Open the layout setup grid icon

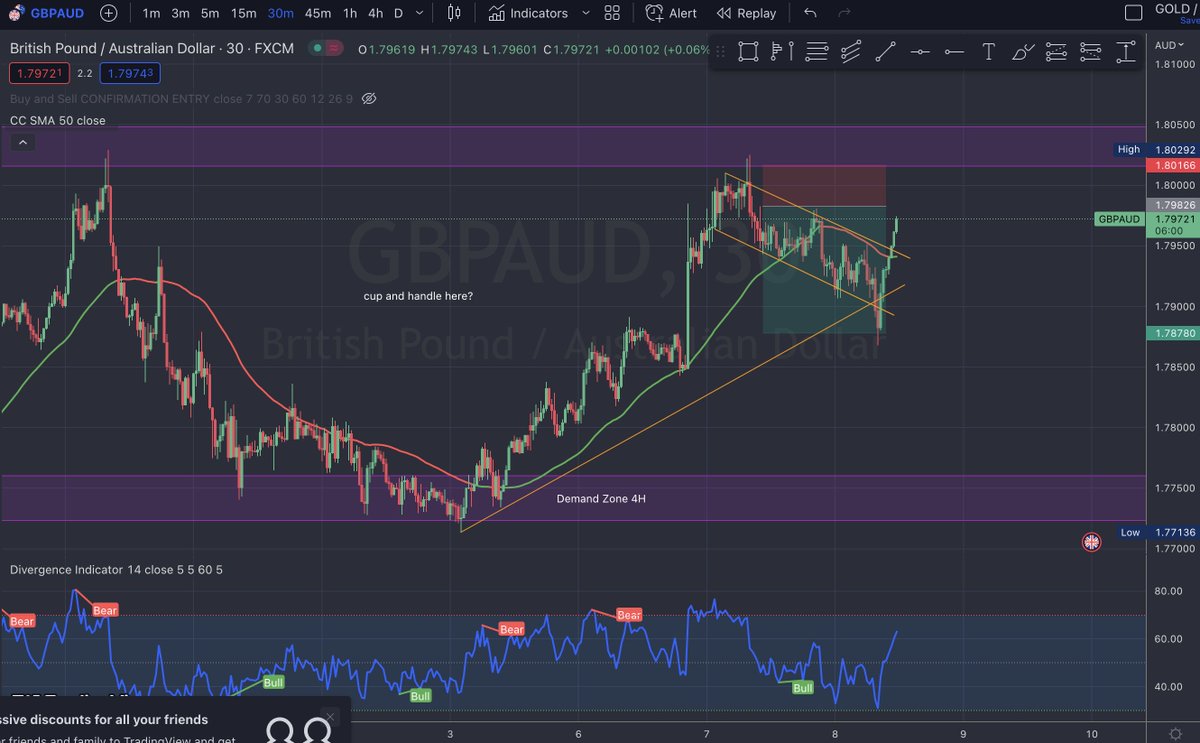pyautogui.click(x=612, y=13)
